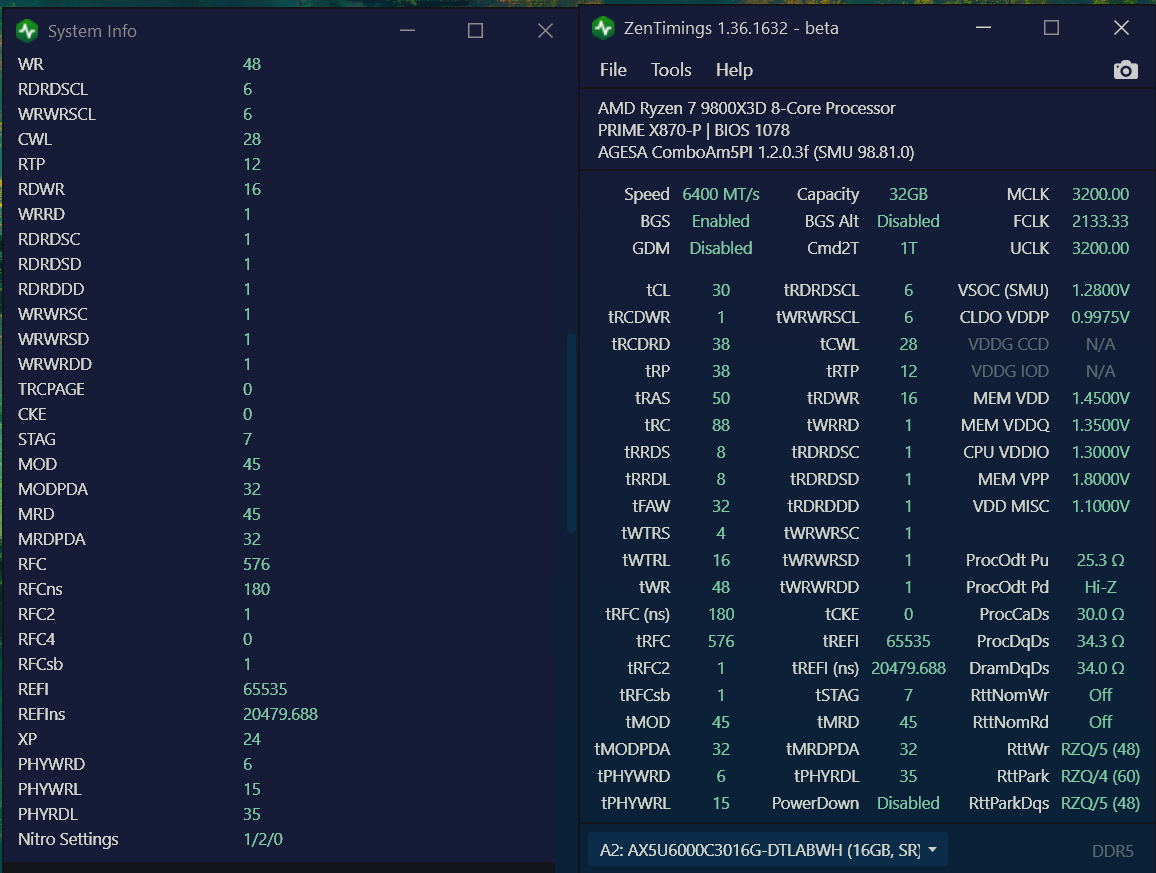The width and height of the screenshot is (1156, 873).
Task: Take a screenshot with the camera icon
Action: pos(1125,70)
